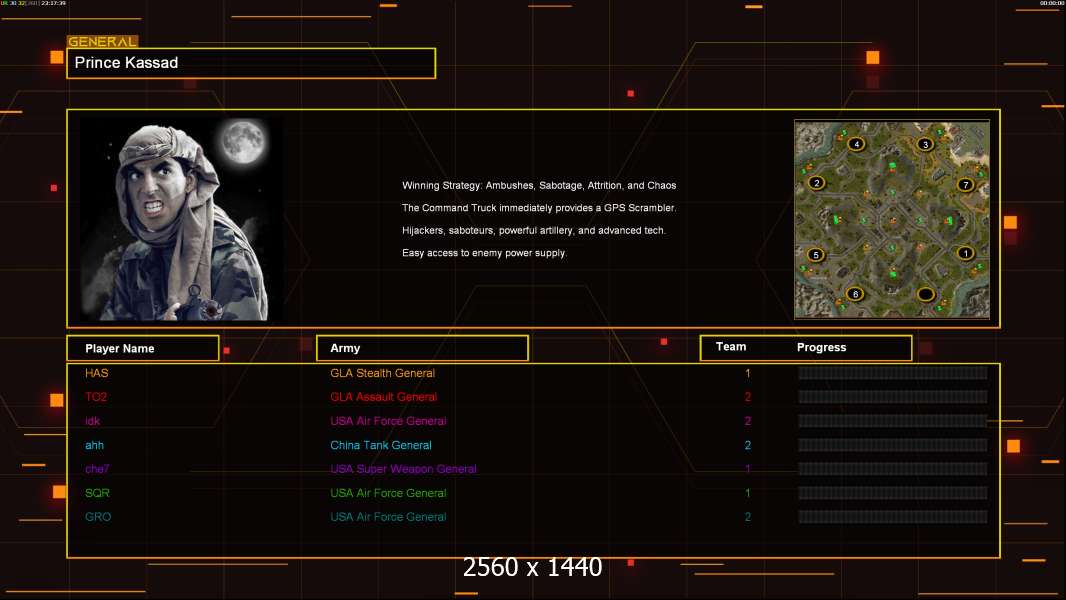Click start position marker 5 on minimap
Viewport: 1066px width, 600px height.
click(x=816, y=255)
